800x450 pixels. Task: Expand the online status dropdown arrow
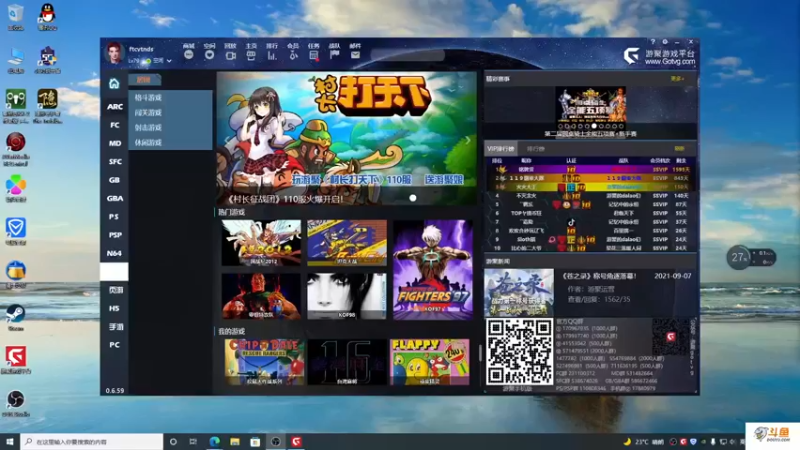click(169, 61)
